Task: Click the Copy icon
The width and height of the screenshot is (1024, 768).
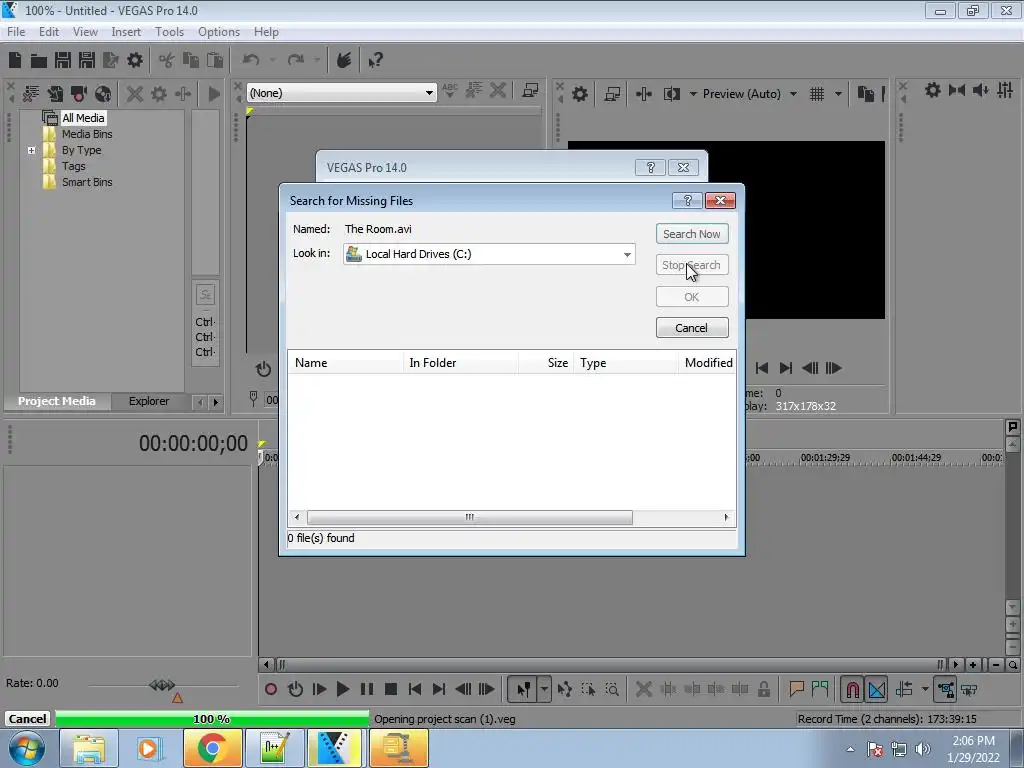Action: 191,60
